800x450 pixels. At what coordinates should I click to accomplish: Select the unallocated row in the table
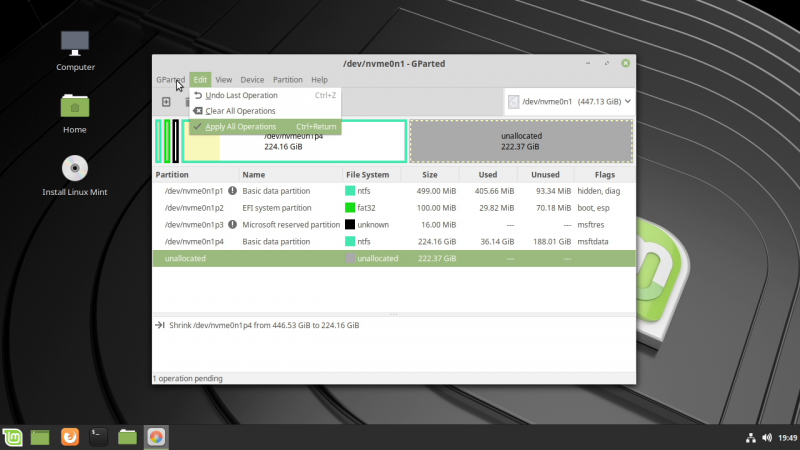[x=394, y=258]
